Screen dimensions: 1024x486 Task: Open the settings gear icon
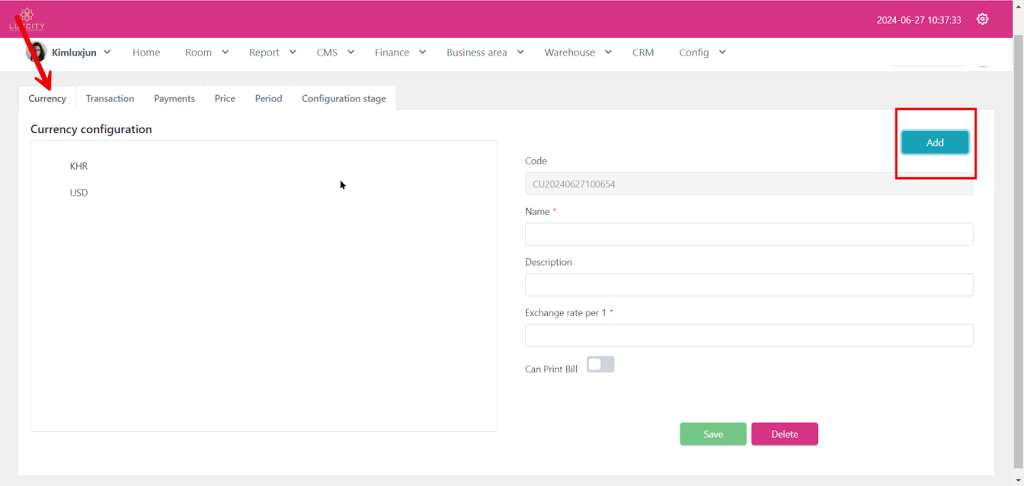982,19
